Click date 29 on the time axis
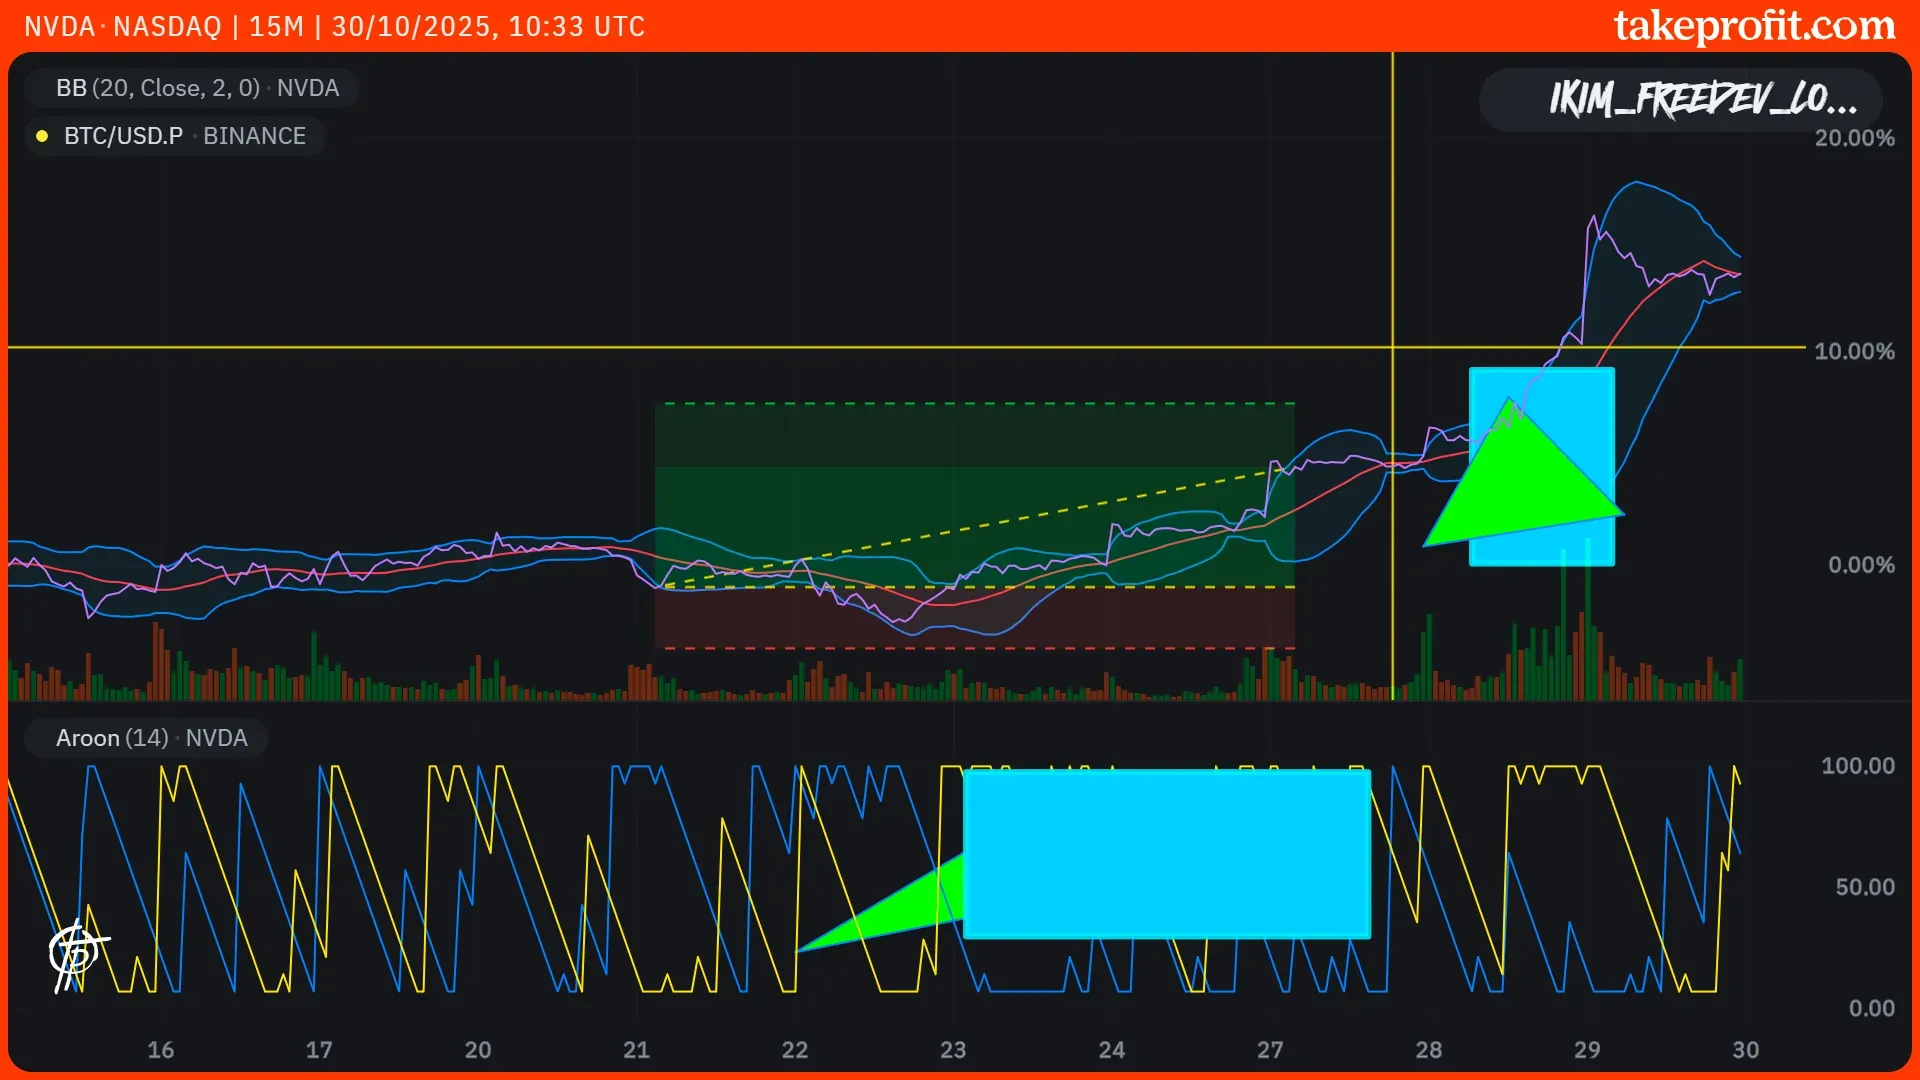 1586,1050
